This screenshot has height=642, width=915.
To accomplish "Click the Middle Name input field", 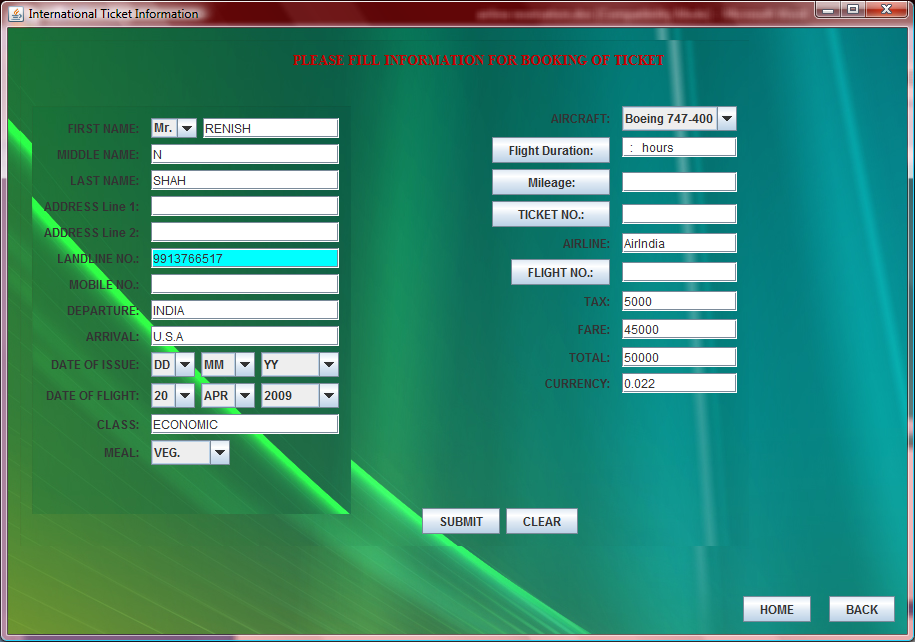I will 245,154.
